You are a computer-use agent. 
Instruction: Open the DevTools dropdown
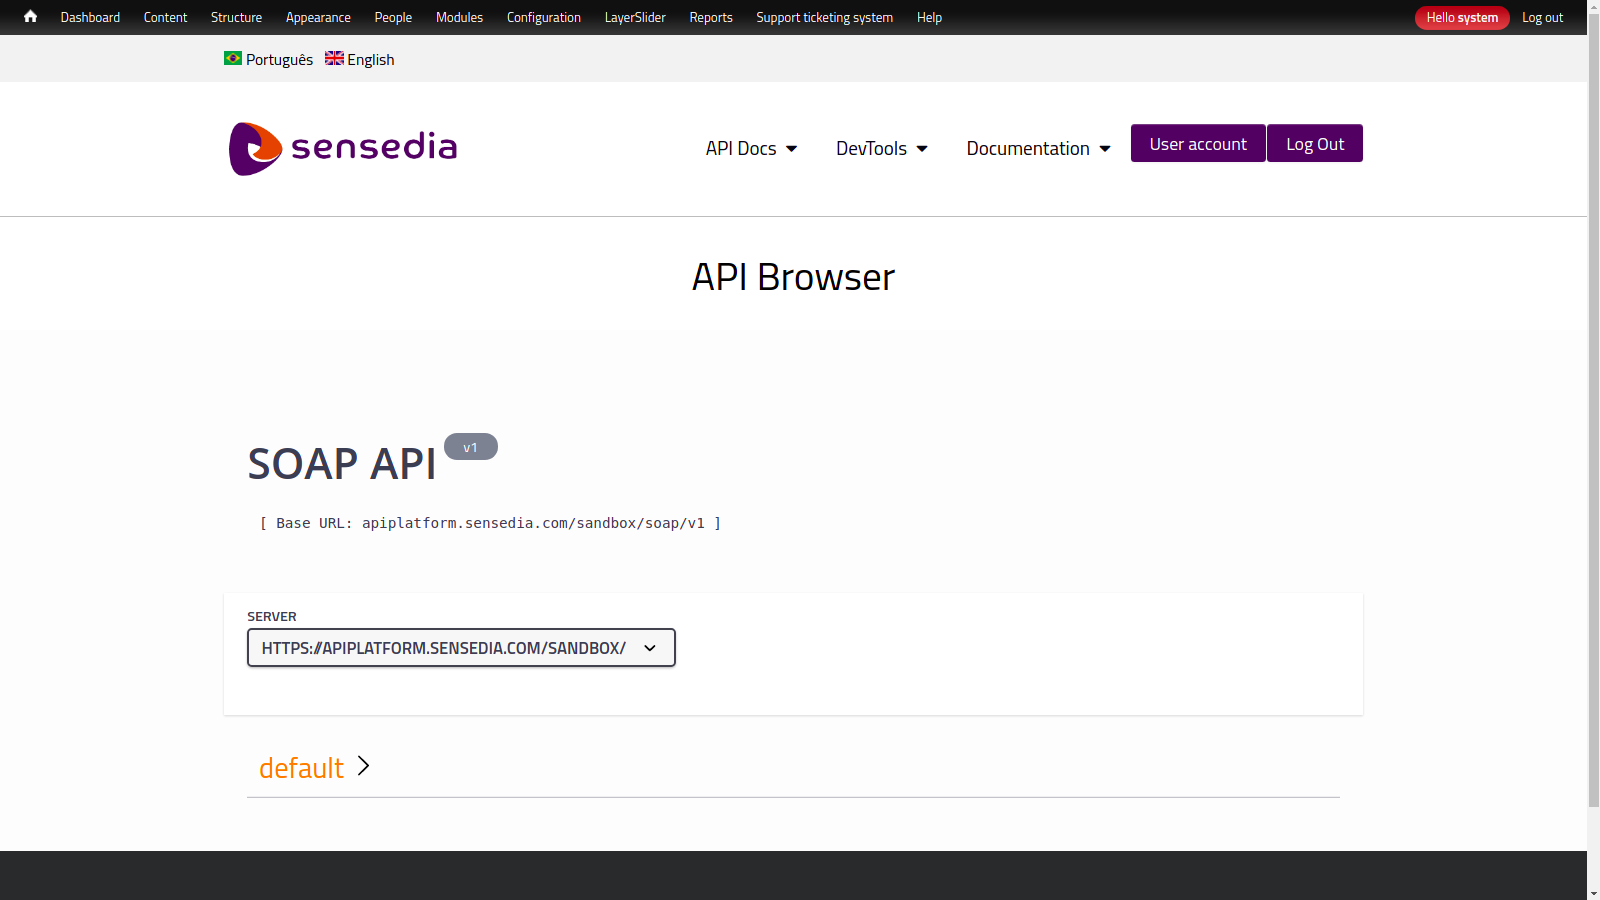click(881, 148)
